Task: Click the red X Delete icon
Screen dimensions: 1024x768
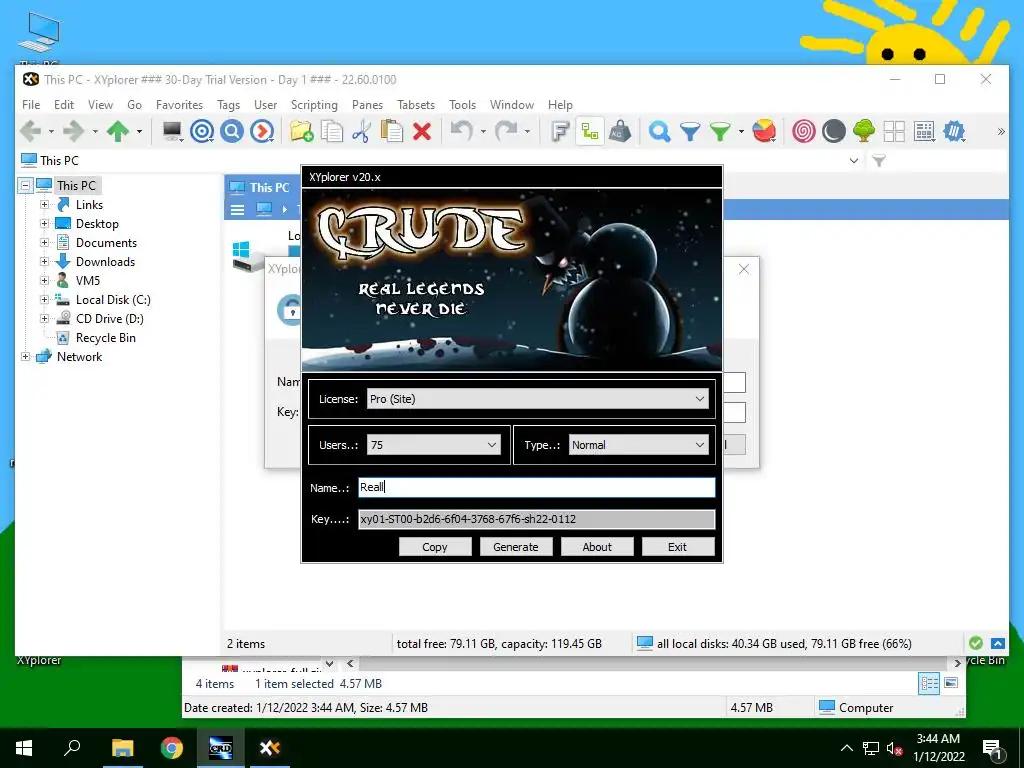Action: coord(422,131)
